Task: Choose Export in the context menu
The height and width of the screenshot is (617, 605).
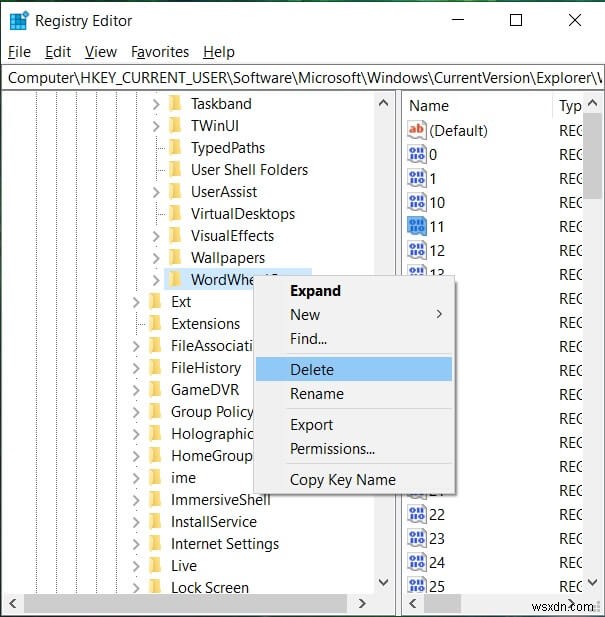Action: (354, 425)
